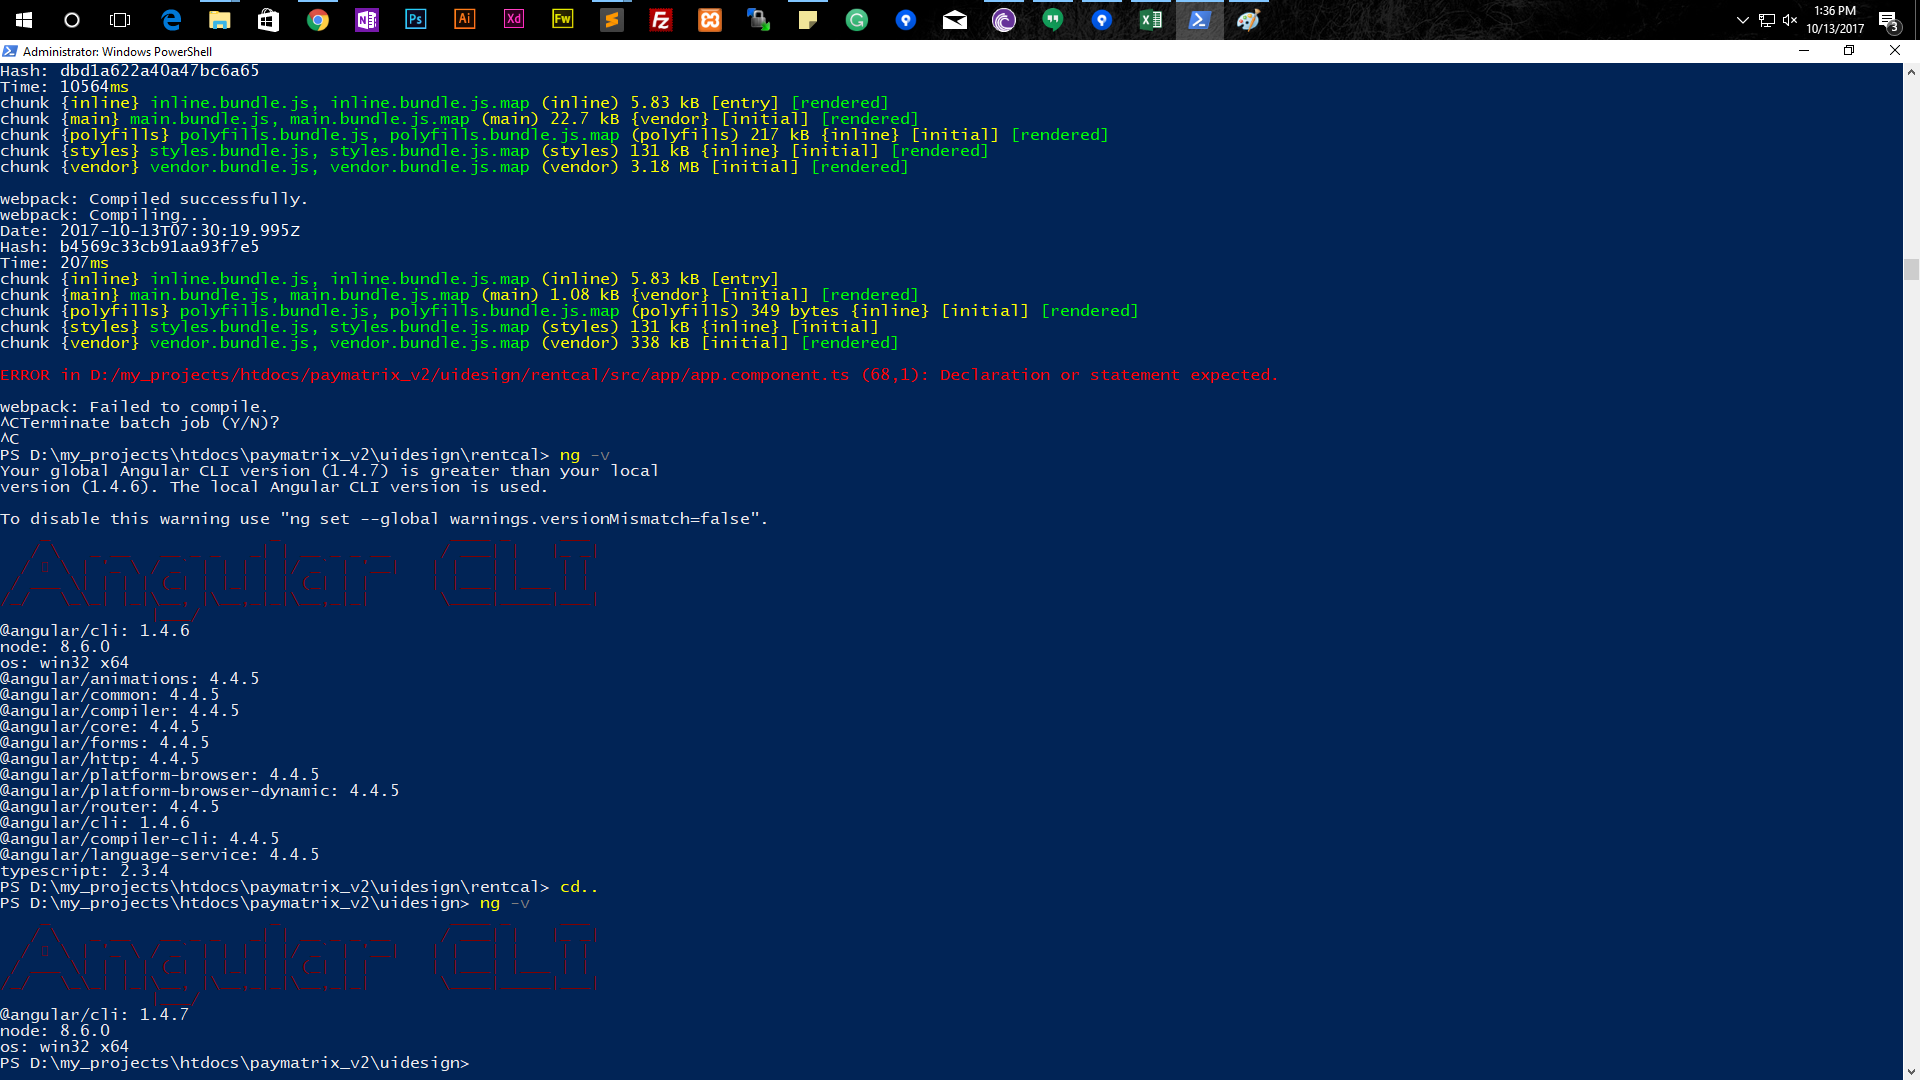Click the 'Hash: dbd1a622a40a47bc6a65' line
The width and height of the screenshot is (1920, 1080).
(x=130, y=71)
